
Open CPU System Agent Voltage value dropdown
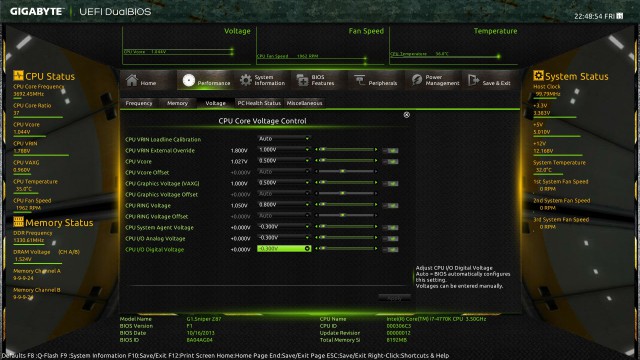284,227
